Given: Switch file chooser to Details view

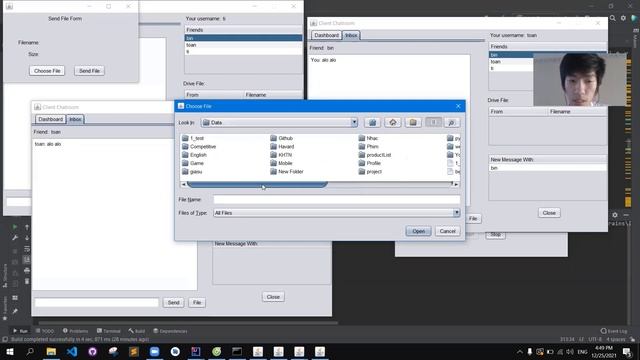Looking at the screenshot, I should tap(451, 122).
